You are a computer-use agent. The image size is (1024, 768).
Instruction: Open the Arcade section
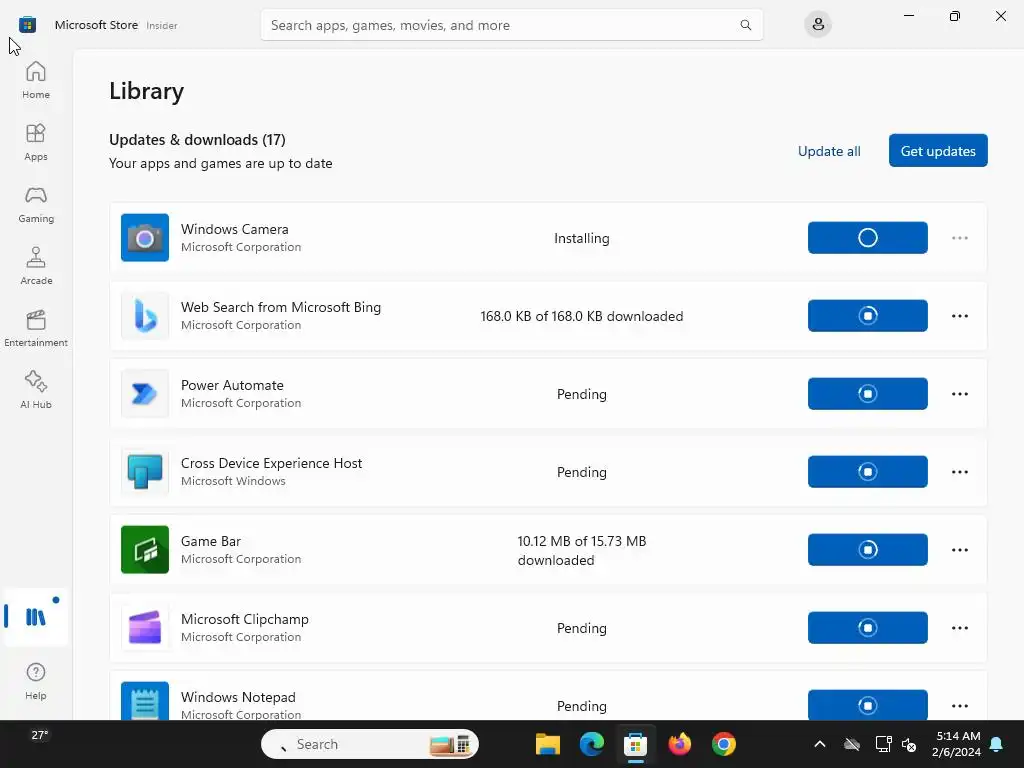[36, 266]
